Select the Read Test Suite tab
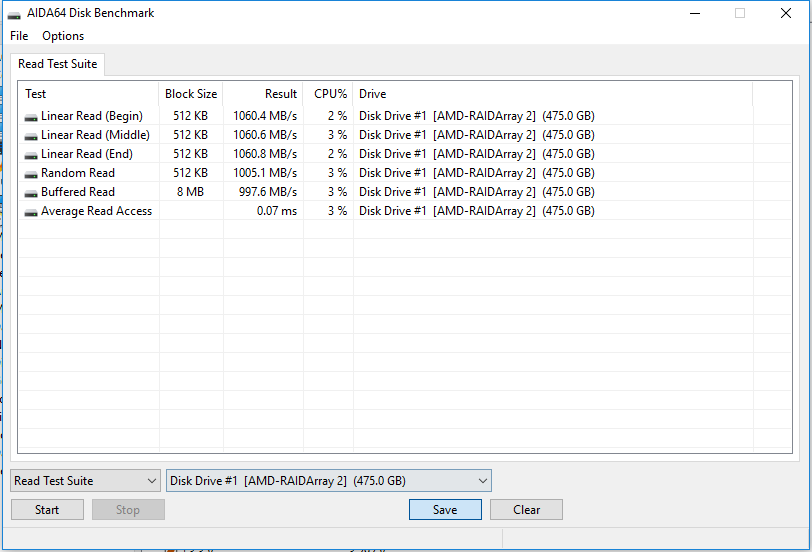812x552 pixels. 57,64
